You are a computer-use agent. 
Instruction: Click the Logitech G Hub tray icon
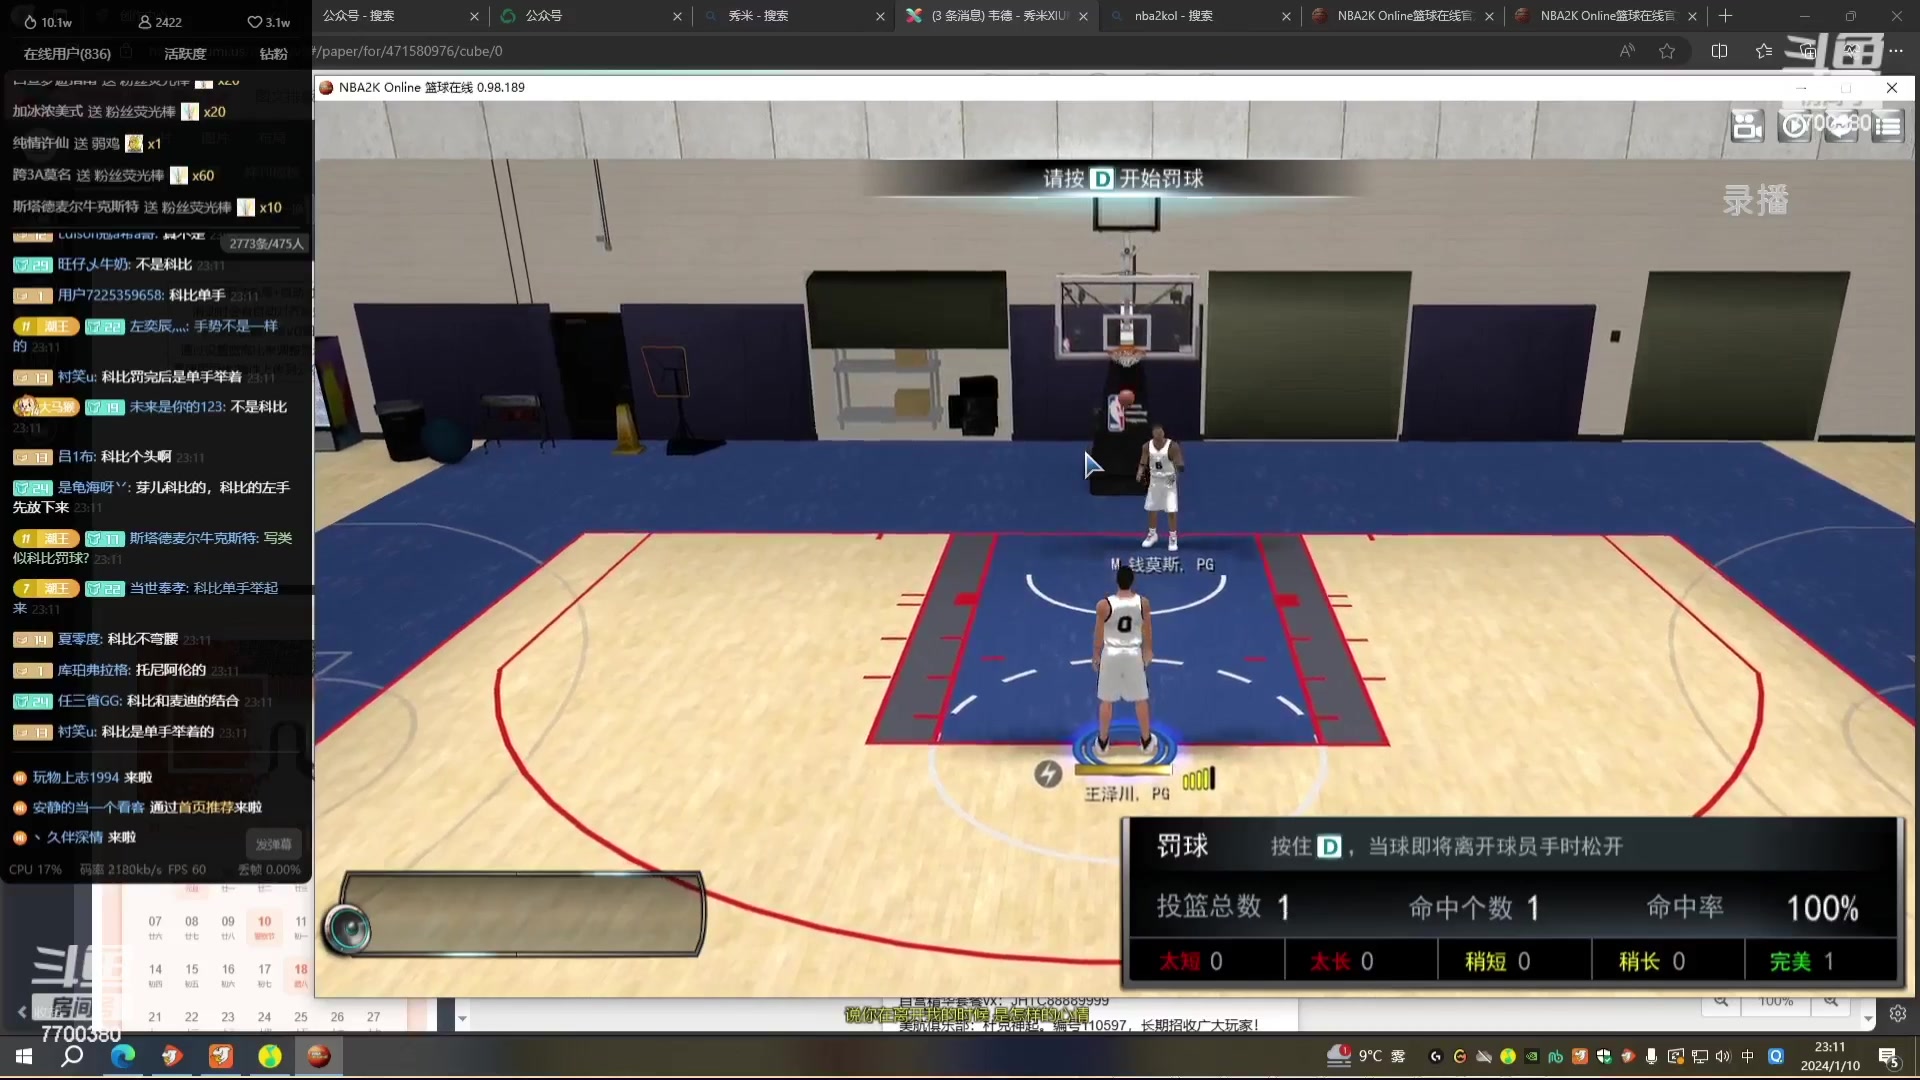pos(1436,1056)
